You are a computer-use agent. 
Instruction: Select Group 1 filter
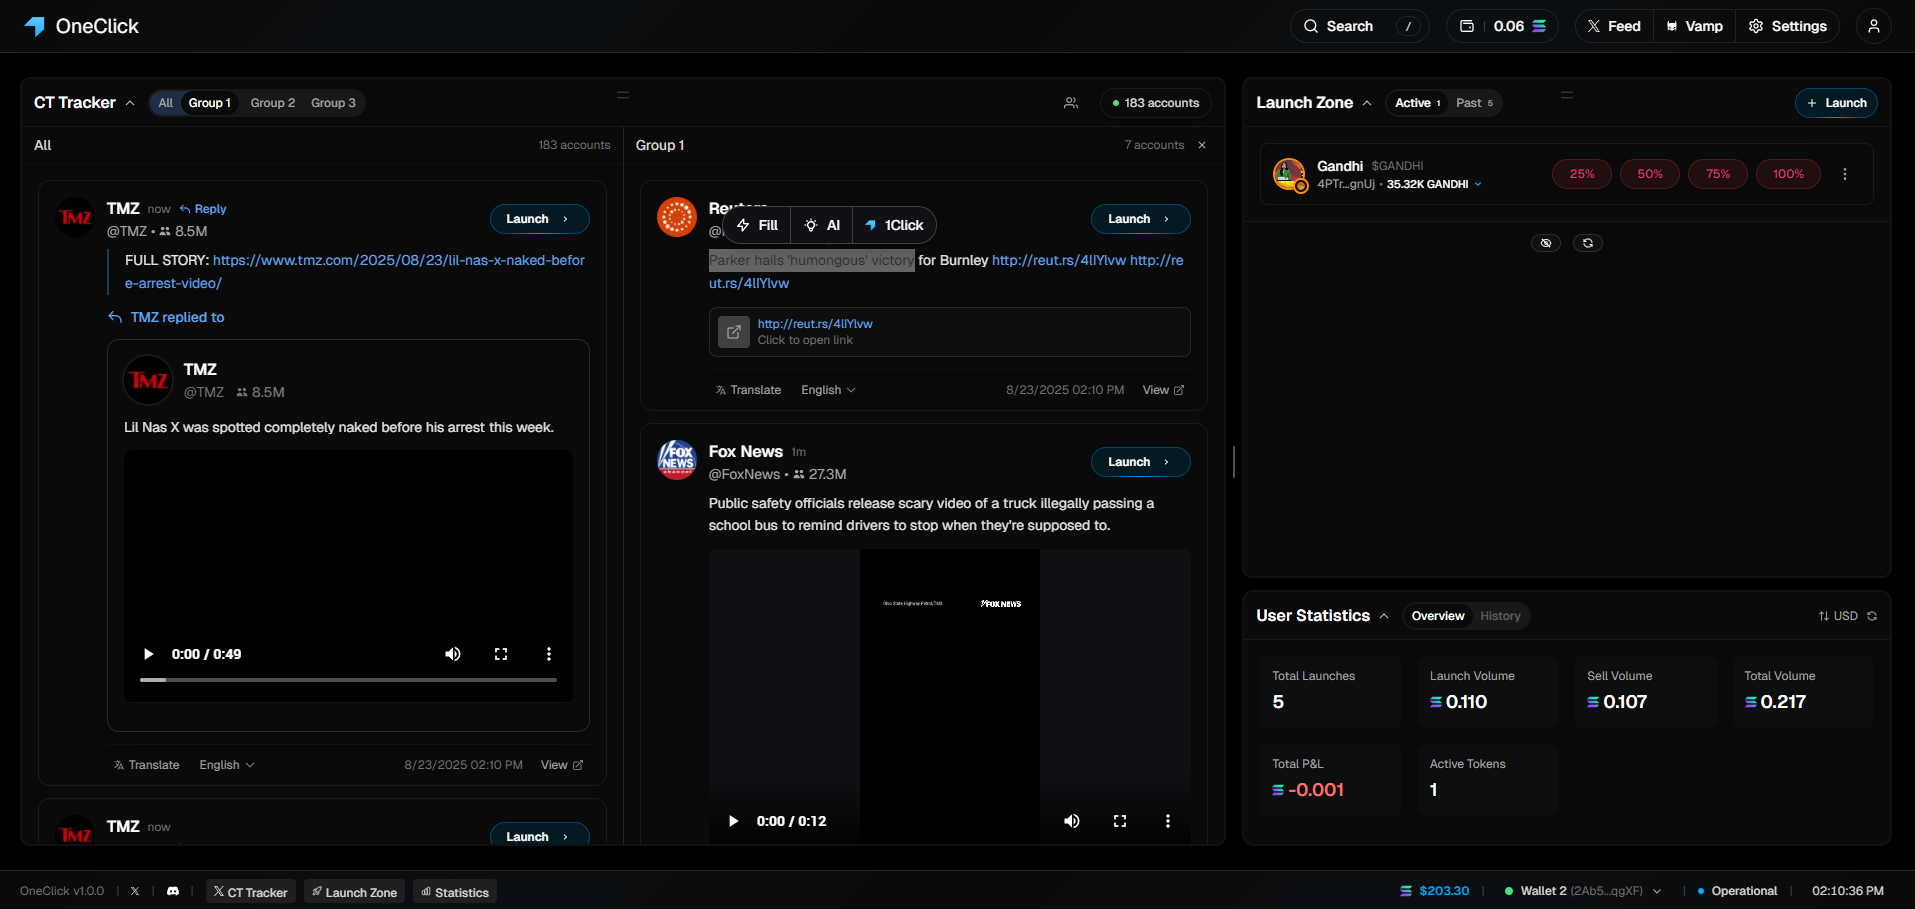click(210, 103)
